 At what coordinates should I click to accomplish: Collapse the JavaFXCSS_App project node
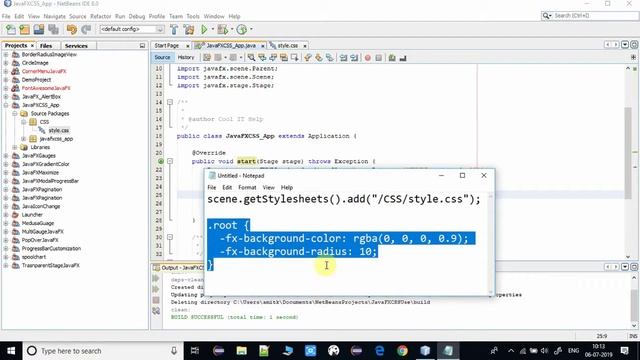click(x=6, y=105)
